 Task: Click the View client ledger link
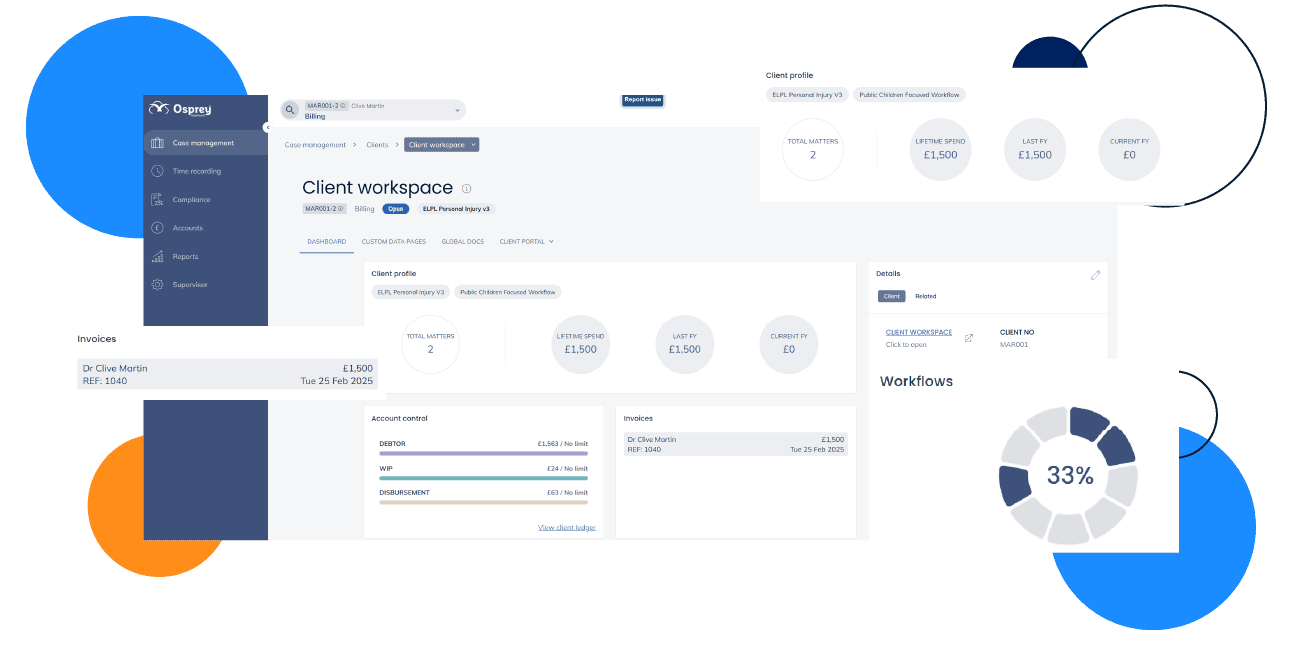pos(566,527)
